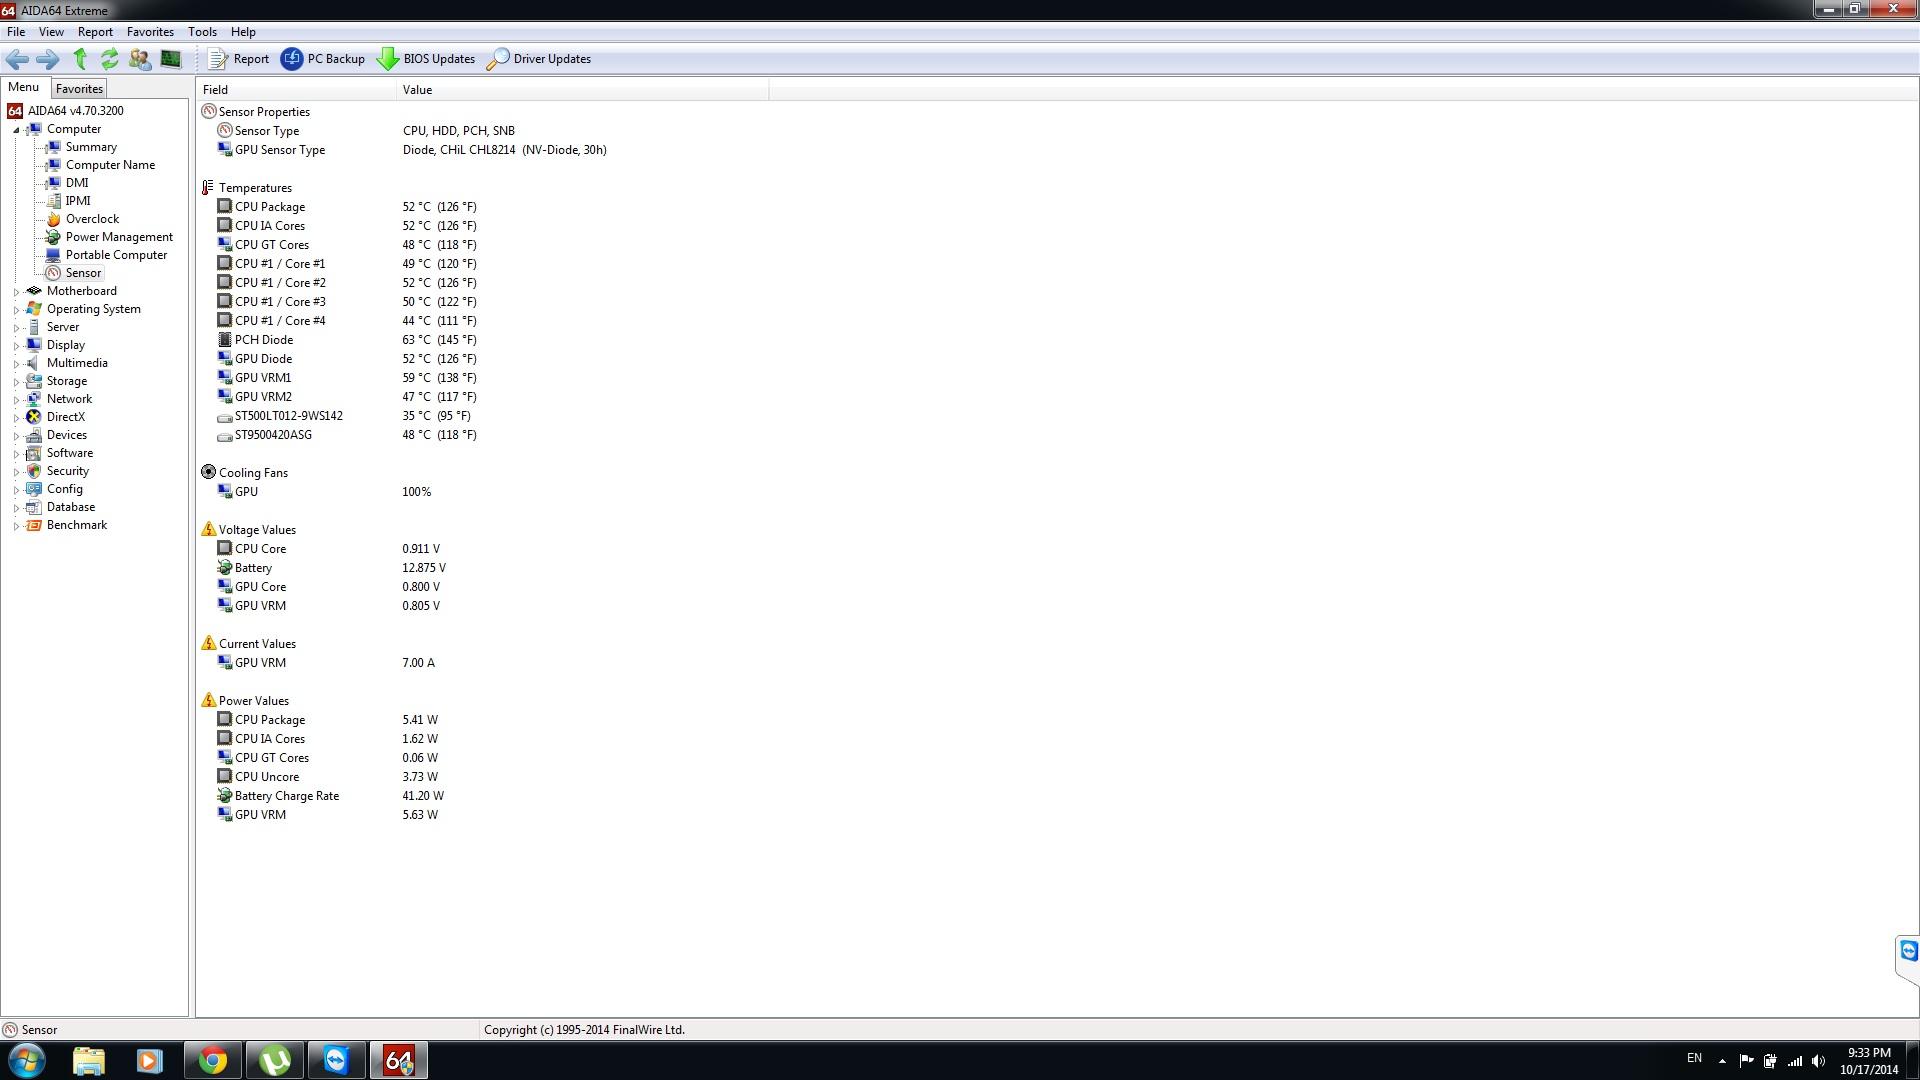Image resolution: width=1920 pixels, height=1080 pixels.
Task: Select Portable Computer in the tree
Action: (116, 255)
